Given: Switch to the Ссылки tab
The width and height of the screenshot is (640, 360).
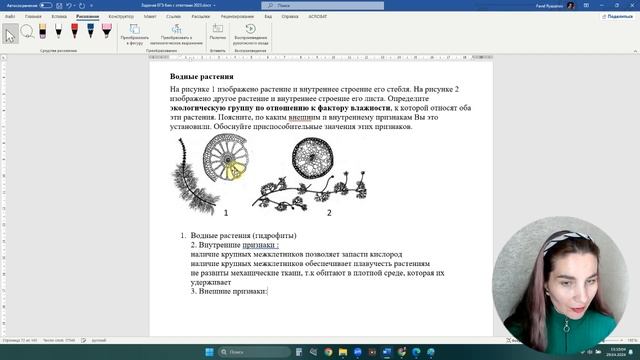Looking at the screenshot, I should click(173, 17).
